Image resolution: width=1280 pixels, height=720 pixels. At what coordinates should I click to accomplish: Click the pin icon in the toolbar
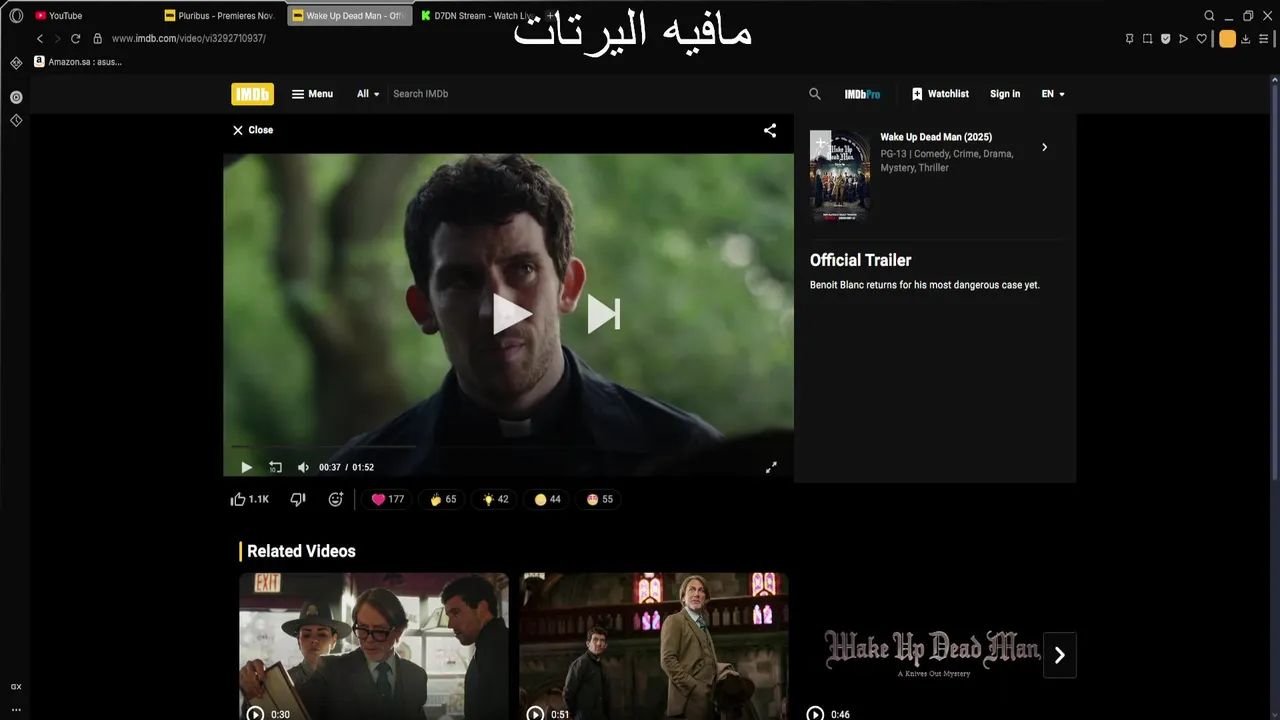[1129, 39]
